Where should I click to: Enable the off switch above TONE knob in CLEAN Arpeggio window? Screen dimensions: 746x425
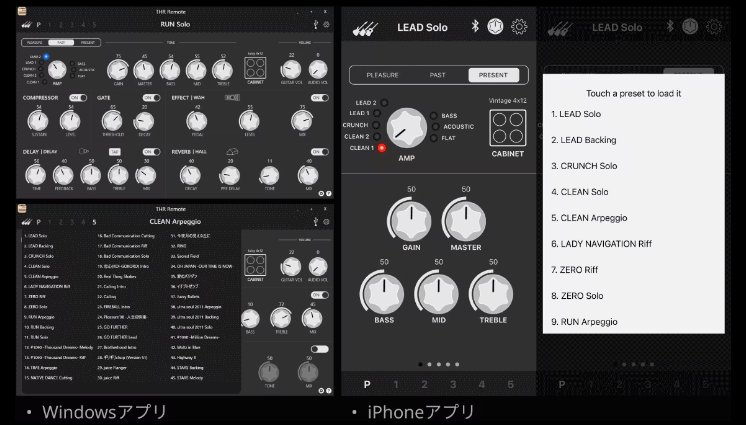pos(320,349)
